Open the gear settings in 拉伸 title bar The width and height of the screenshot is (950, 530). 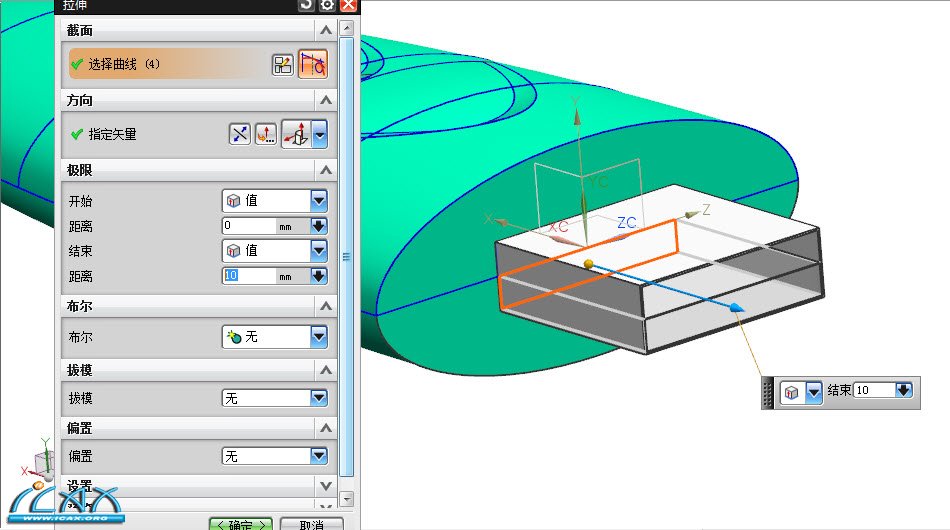[x=327, y=5]
